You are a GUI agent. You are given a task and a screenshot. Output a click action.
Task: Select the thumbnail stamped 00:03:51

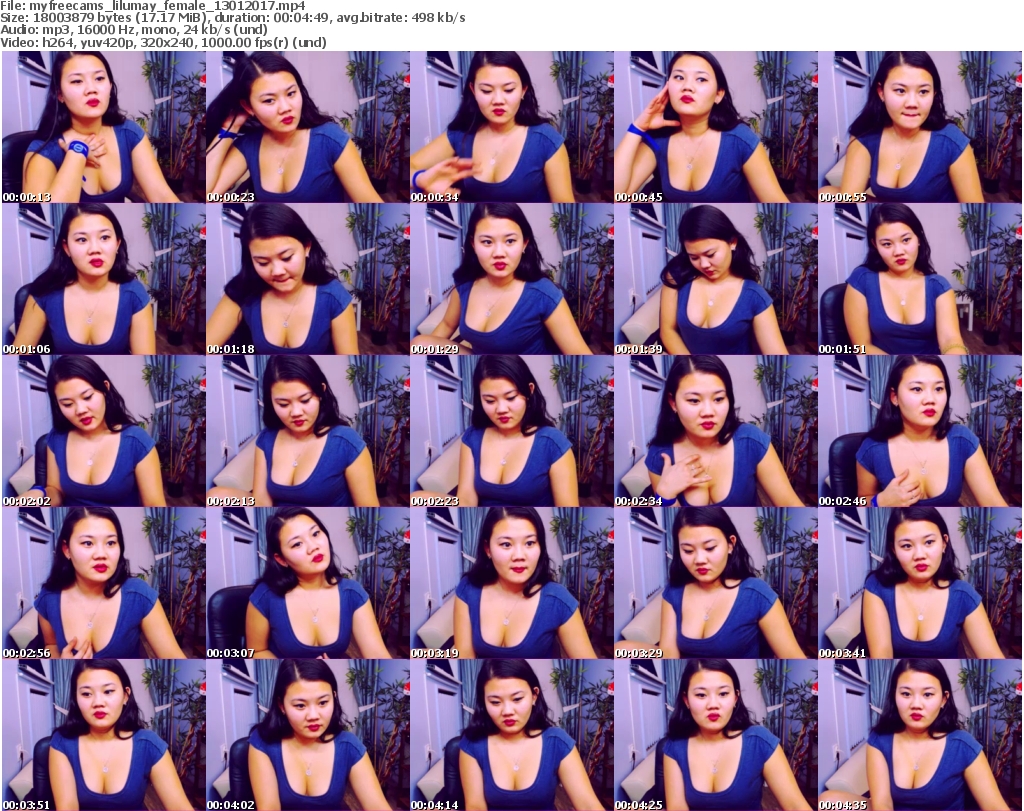pos(104,735)
